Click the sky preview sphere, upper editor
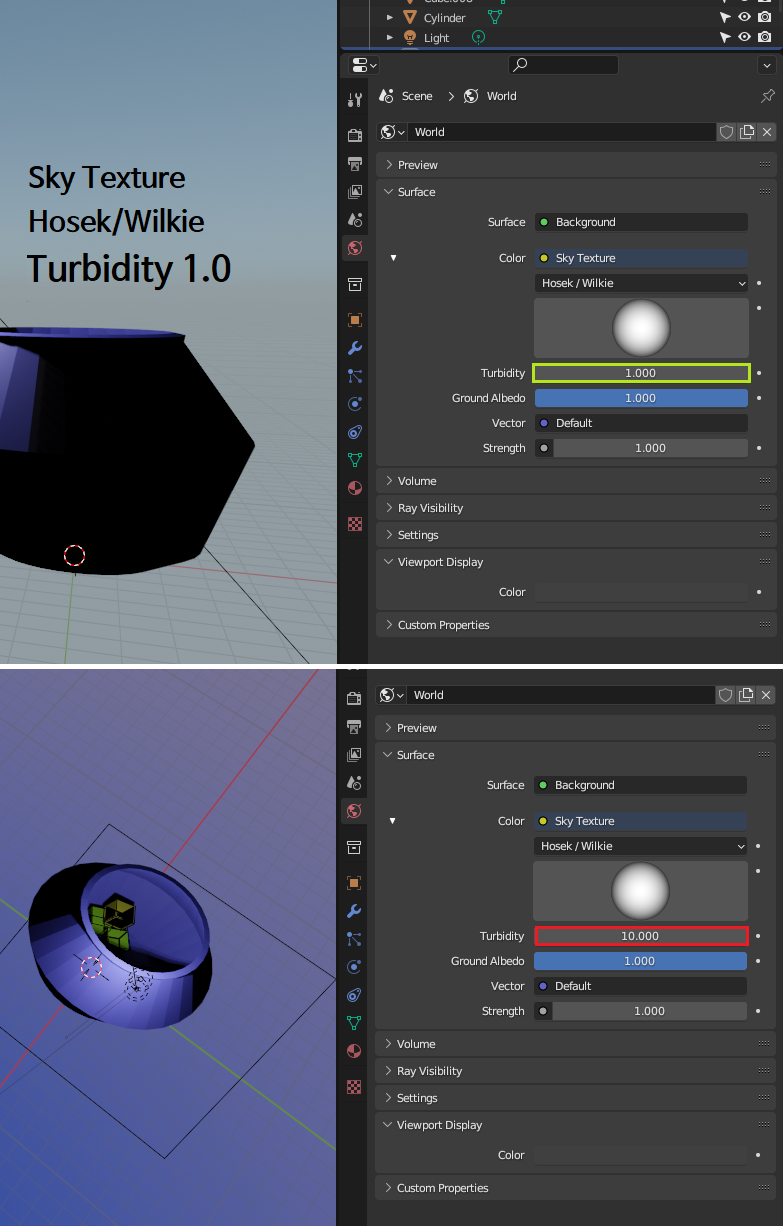The height and width of the screenshot is (1226, 783). point(641,328)
